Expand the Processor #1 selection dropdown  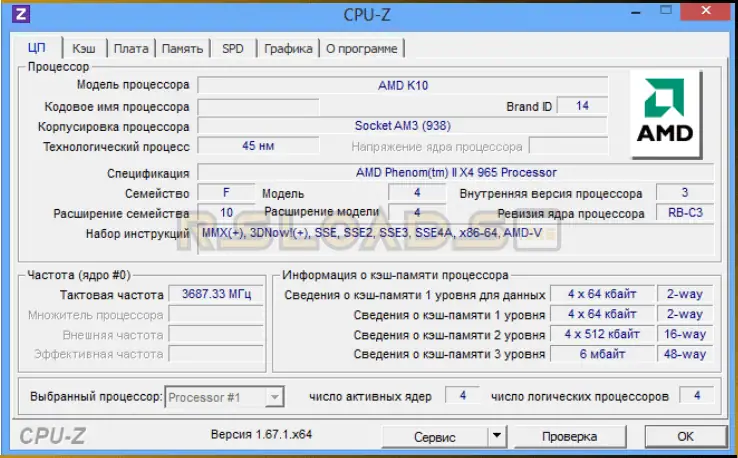(274, 397)
